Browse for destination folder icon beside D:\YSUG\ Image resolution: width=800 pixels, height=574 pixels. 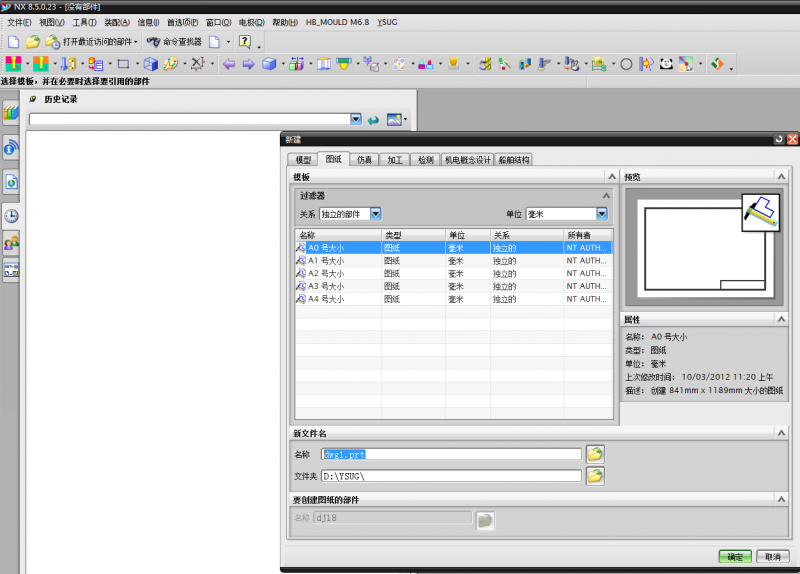point(595,476)
